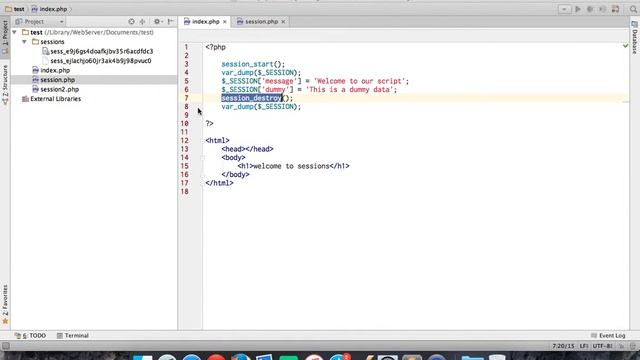Open index.php in project tree

(x=55, y=70)
